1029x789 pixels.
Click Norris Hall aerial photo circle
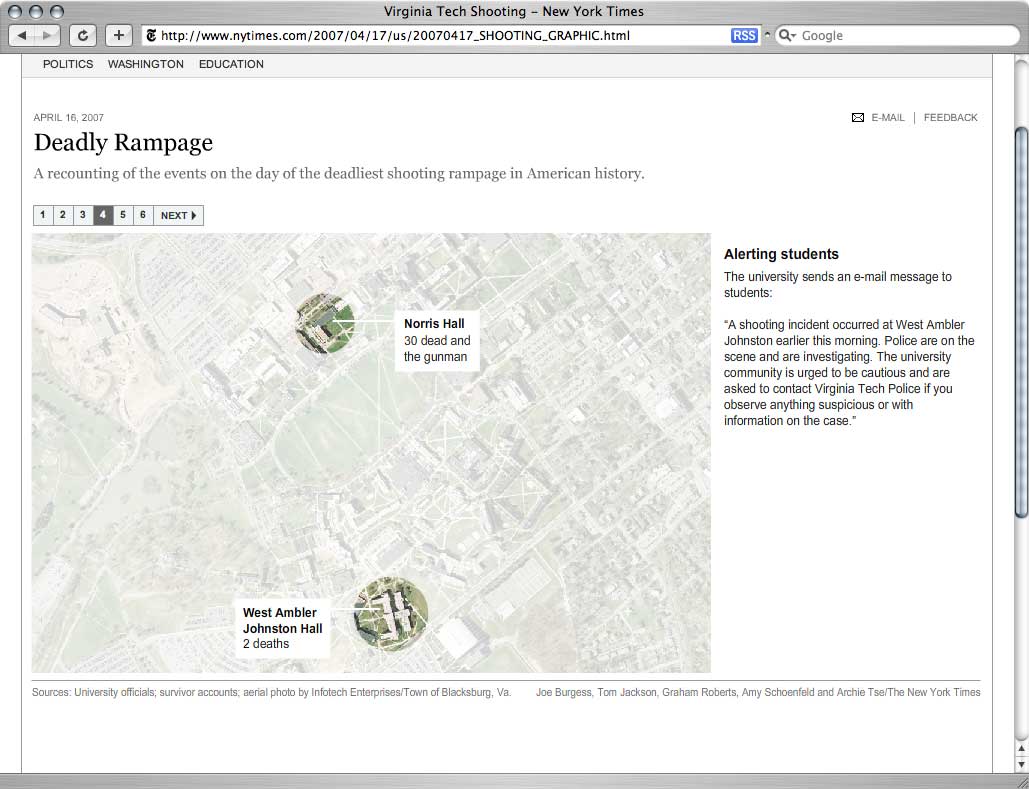(x=325, y=324)
